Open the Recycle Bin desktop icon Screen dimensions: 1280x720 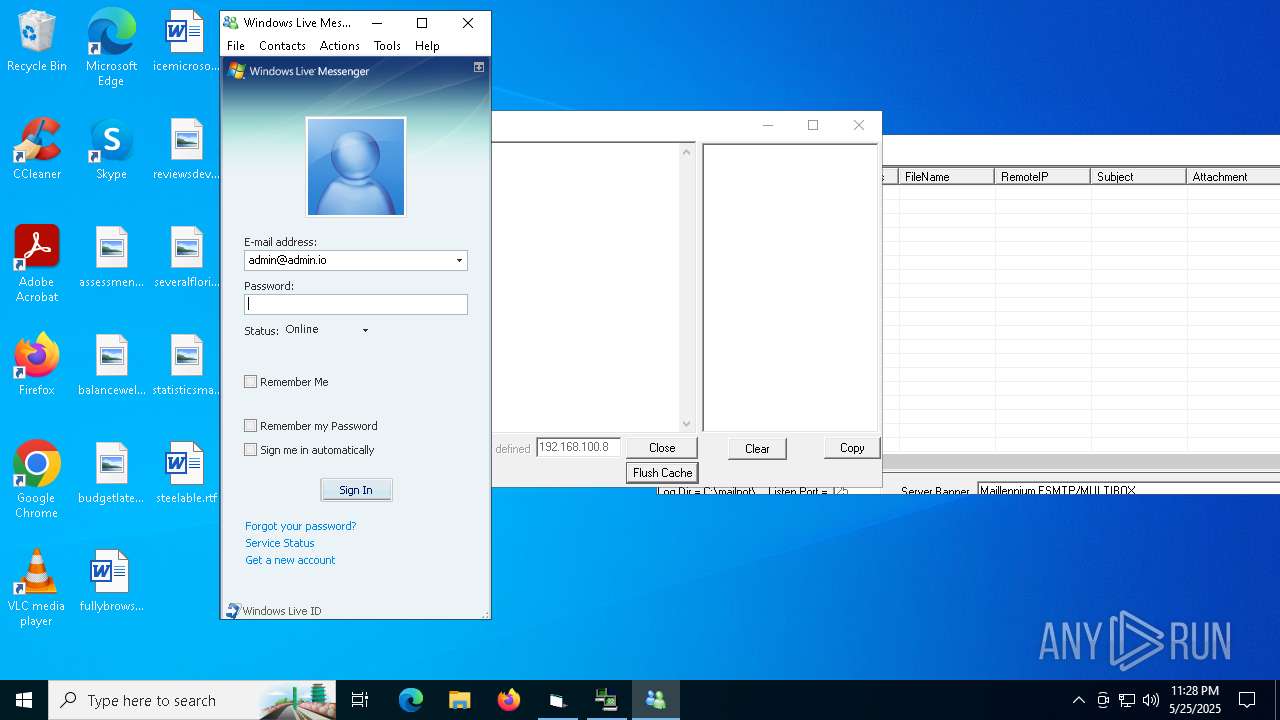point(37,41)
